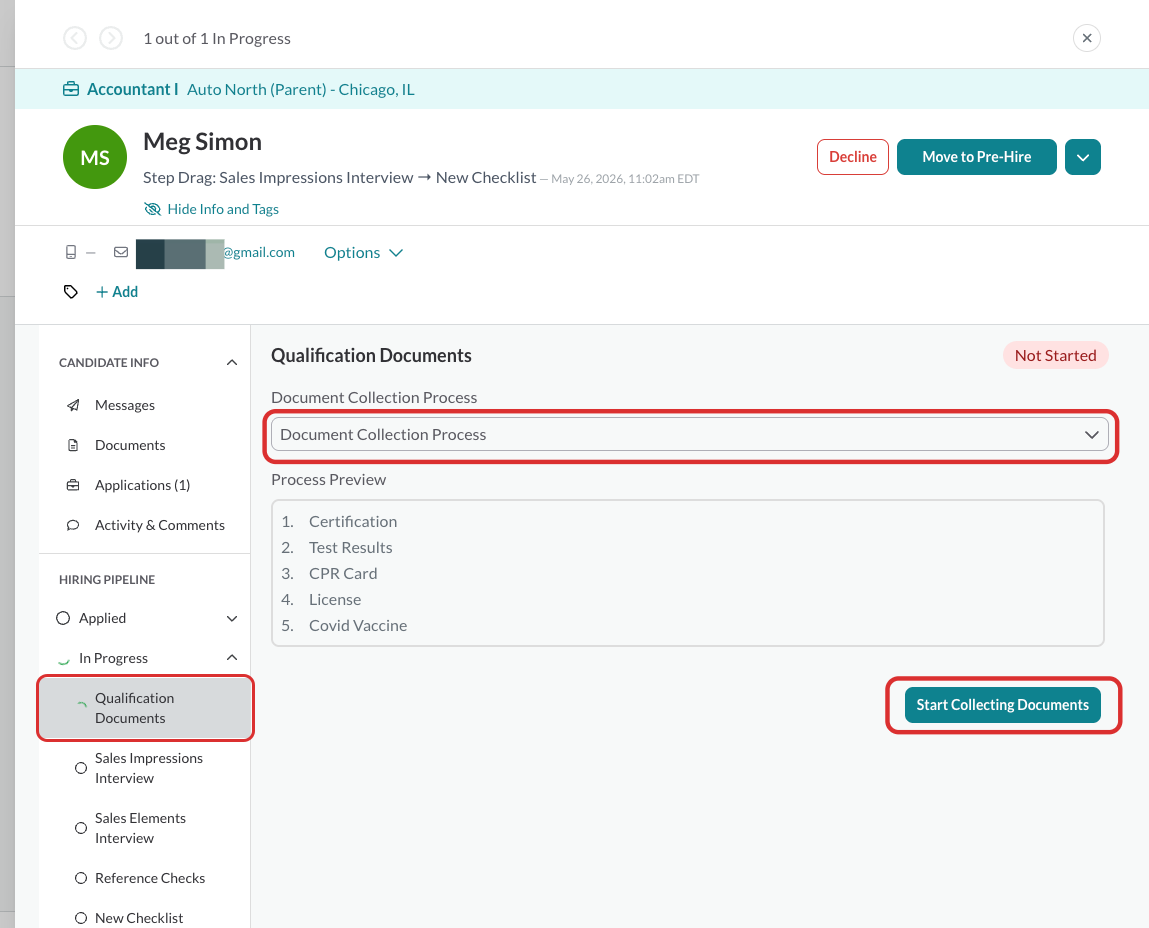This screenshot has height=928, width=1149.
Task: Click Move to Pre-Hire button
Action: [977, 157]
